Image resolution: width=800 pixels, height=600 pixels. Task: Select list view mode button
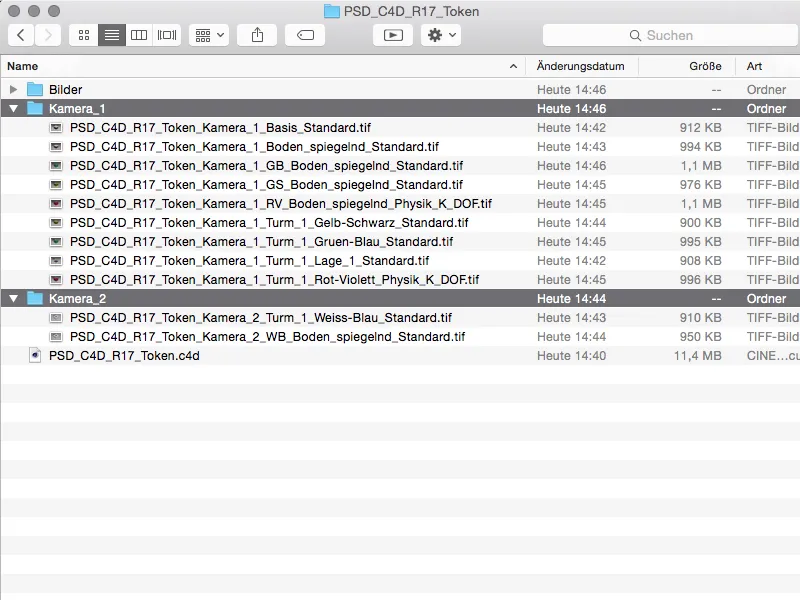coord(112,35)
